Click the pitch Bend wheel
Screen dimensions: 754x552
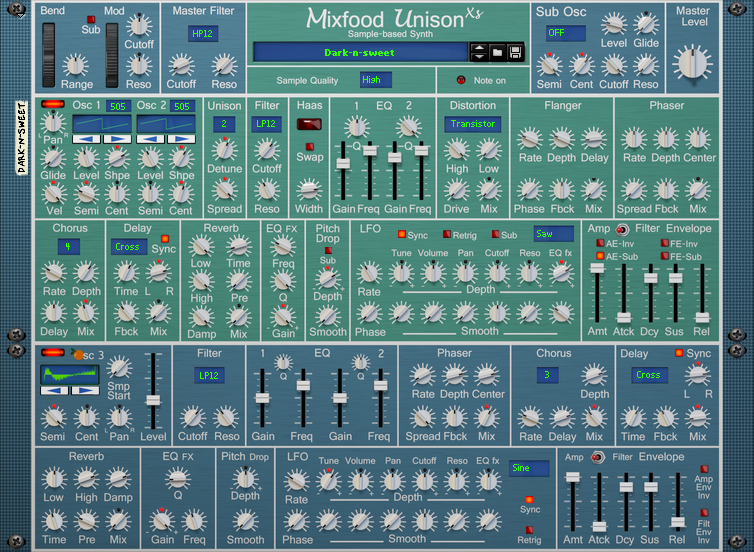point(49,55)
